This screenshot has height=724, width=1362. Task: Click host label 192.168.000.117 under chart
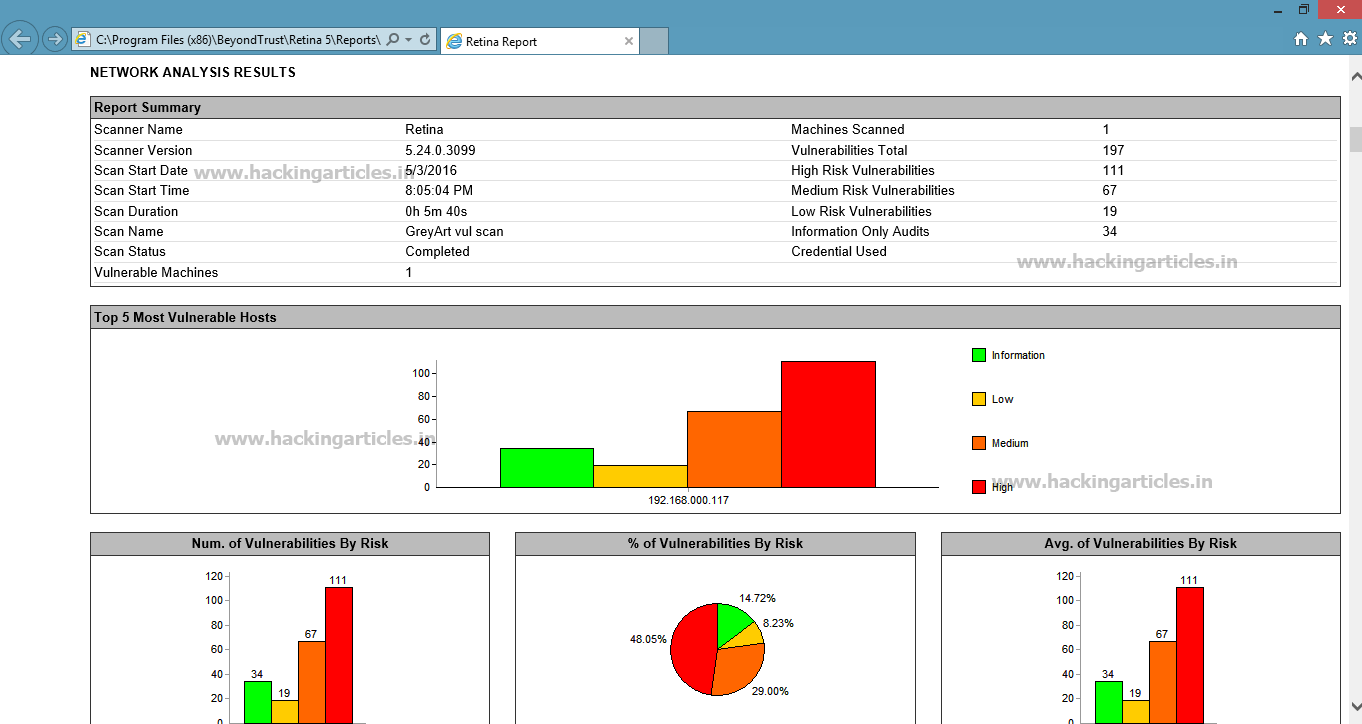[x=688, y=500]
